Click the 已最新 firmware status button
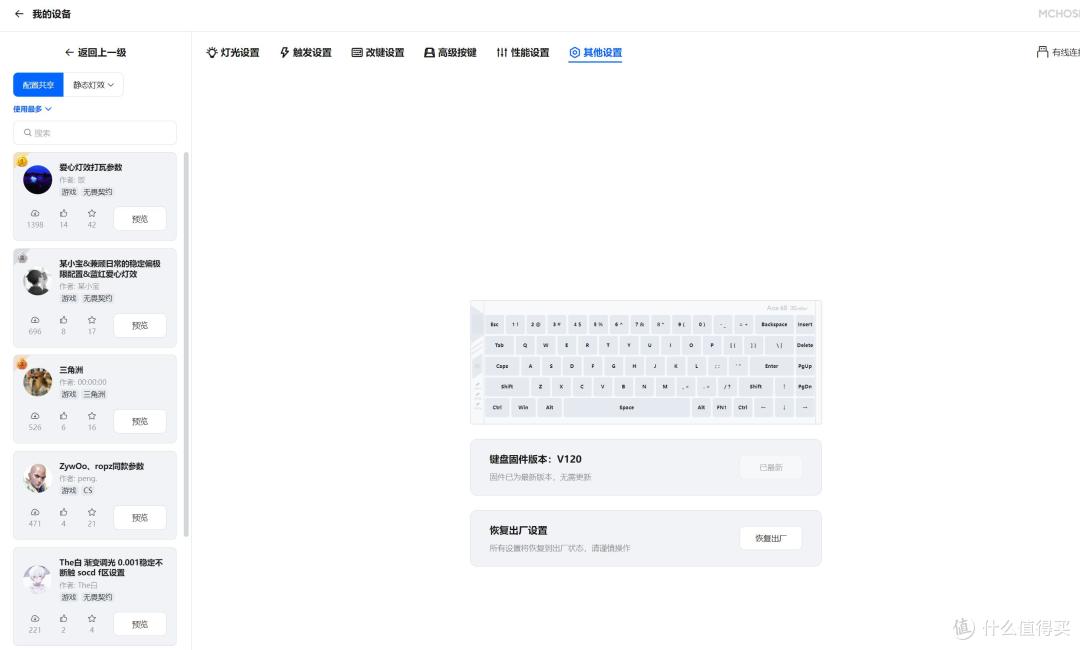This screenshot has width=1080, height=650. pos(771,468)
